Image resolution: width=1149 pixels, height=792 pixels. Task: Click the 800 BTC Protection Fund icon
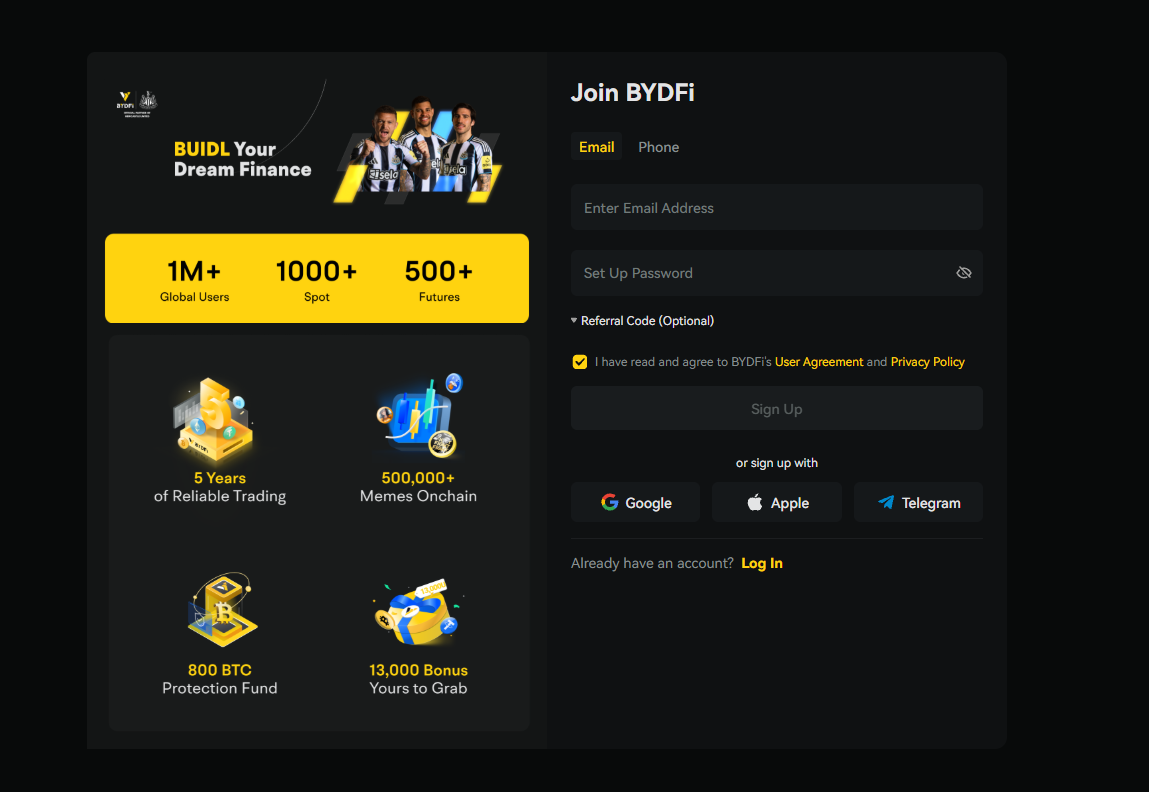click(221, 610)
